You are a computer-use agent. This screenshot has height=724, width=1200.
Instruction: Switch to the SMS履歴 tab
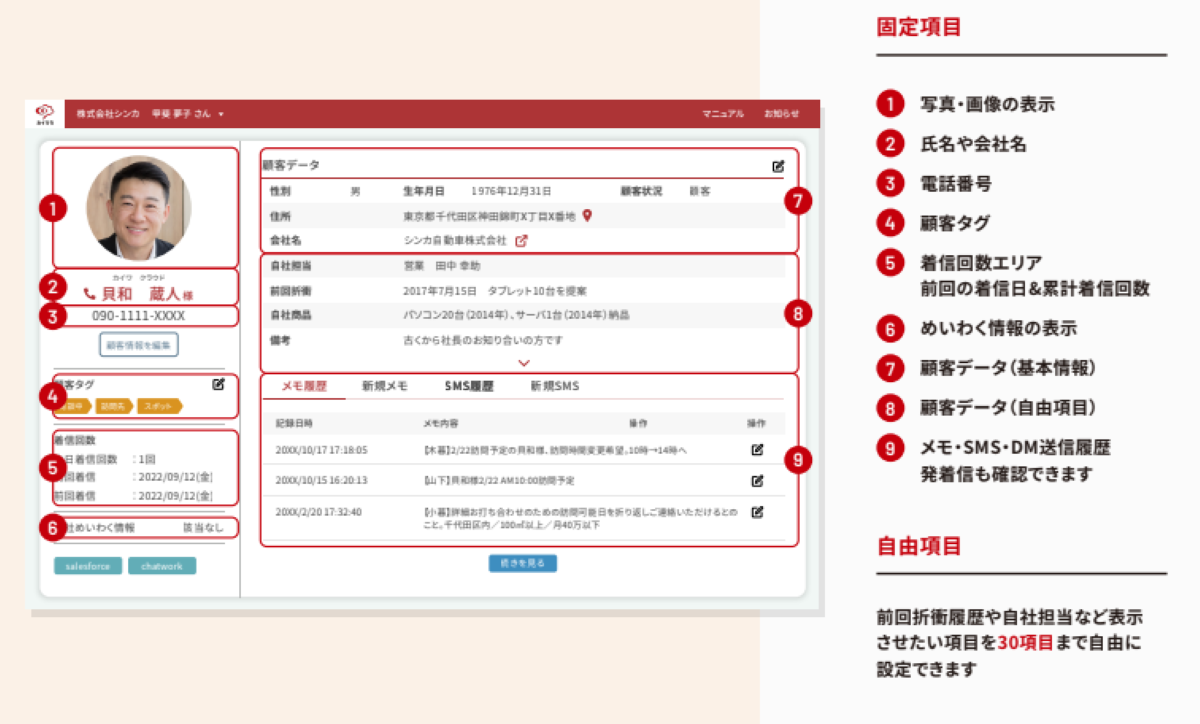click(469, 386)
